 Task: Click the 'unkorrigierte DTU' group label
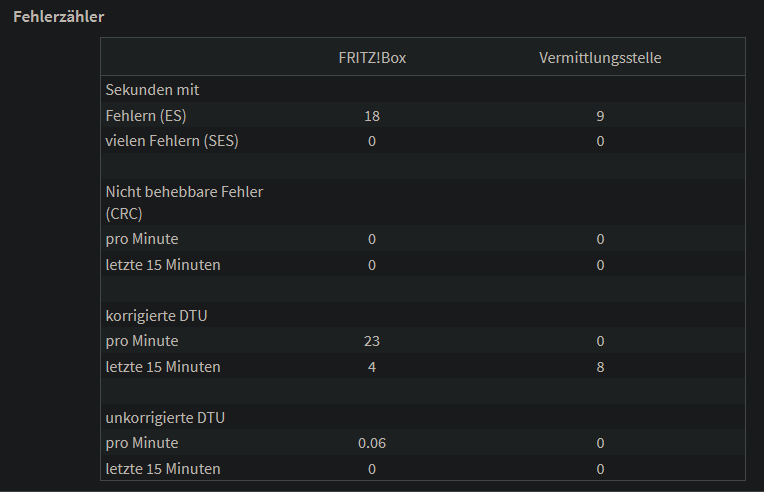pos(165,418)
